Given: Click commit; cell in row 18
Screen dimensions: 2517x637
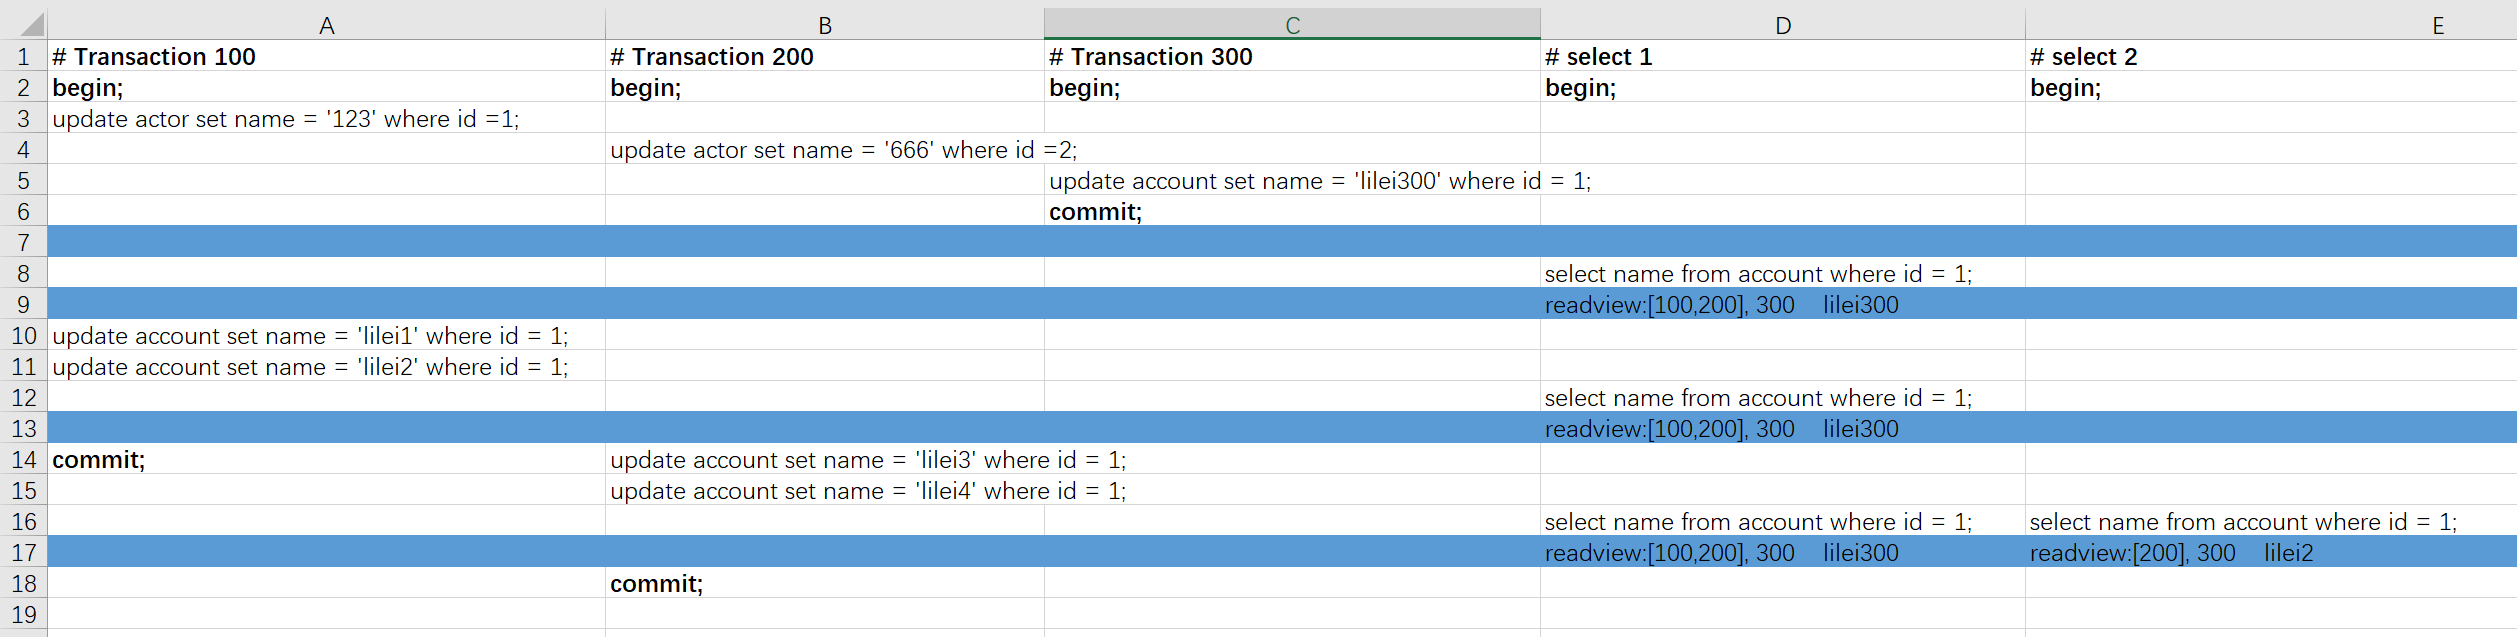Looking at the screenshot, I should (x=825, y=583).
